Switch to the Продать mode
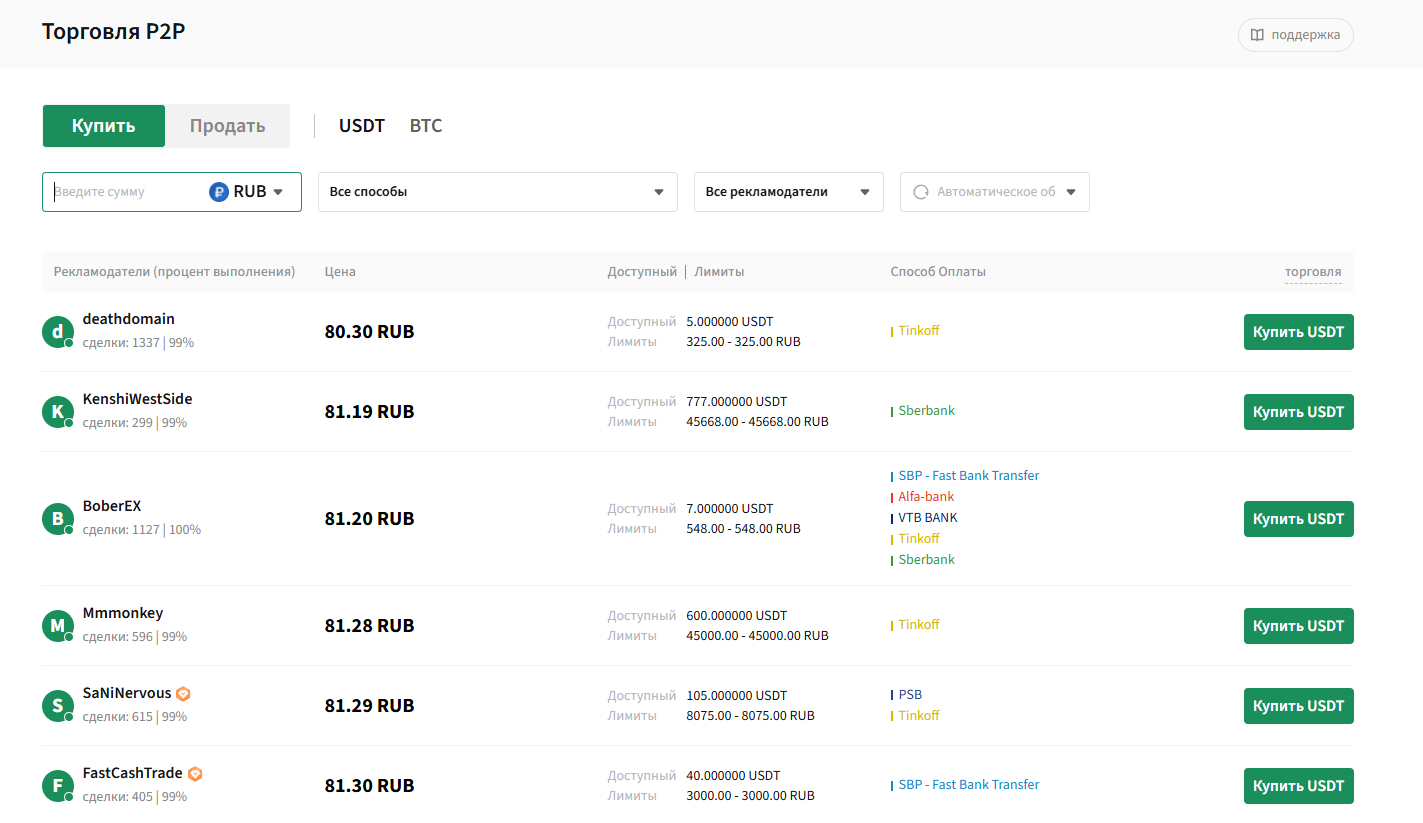 coord(228,126)
